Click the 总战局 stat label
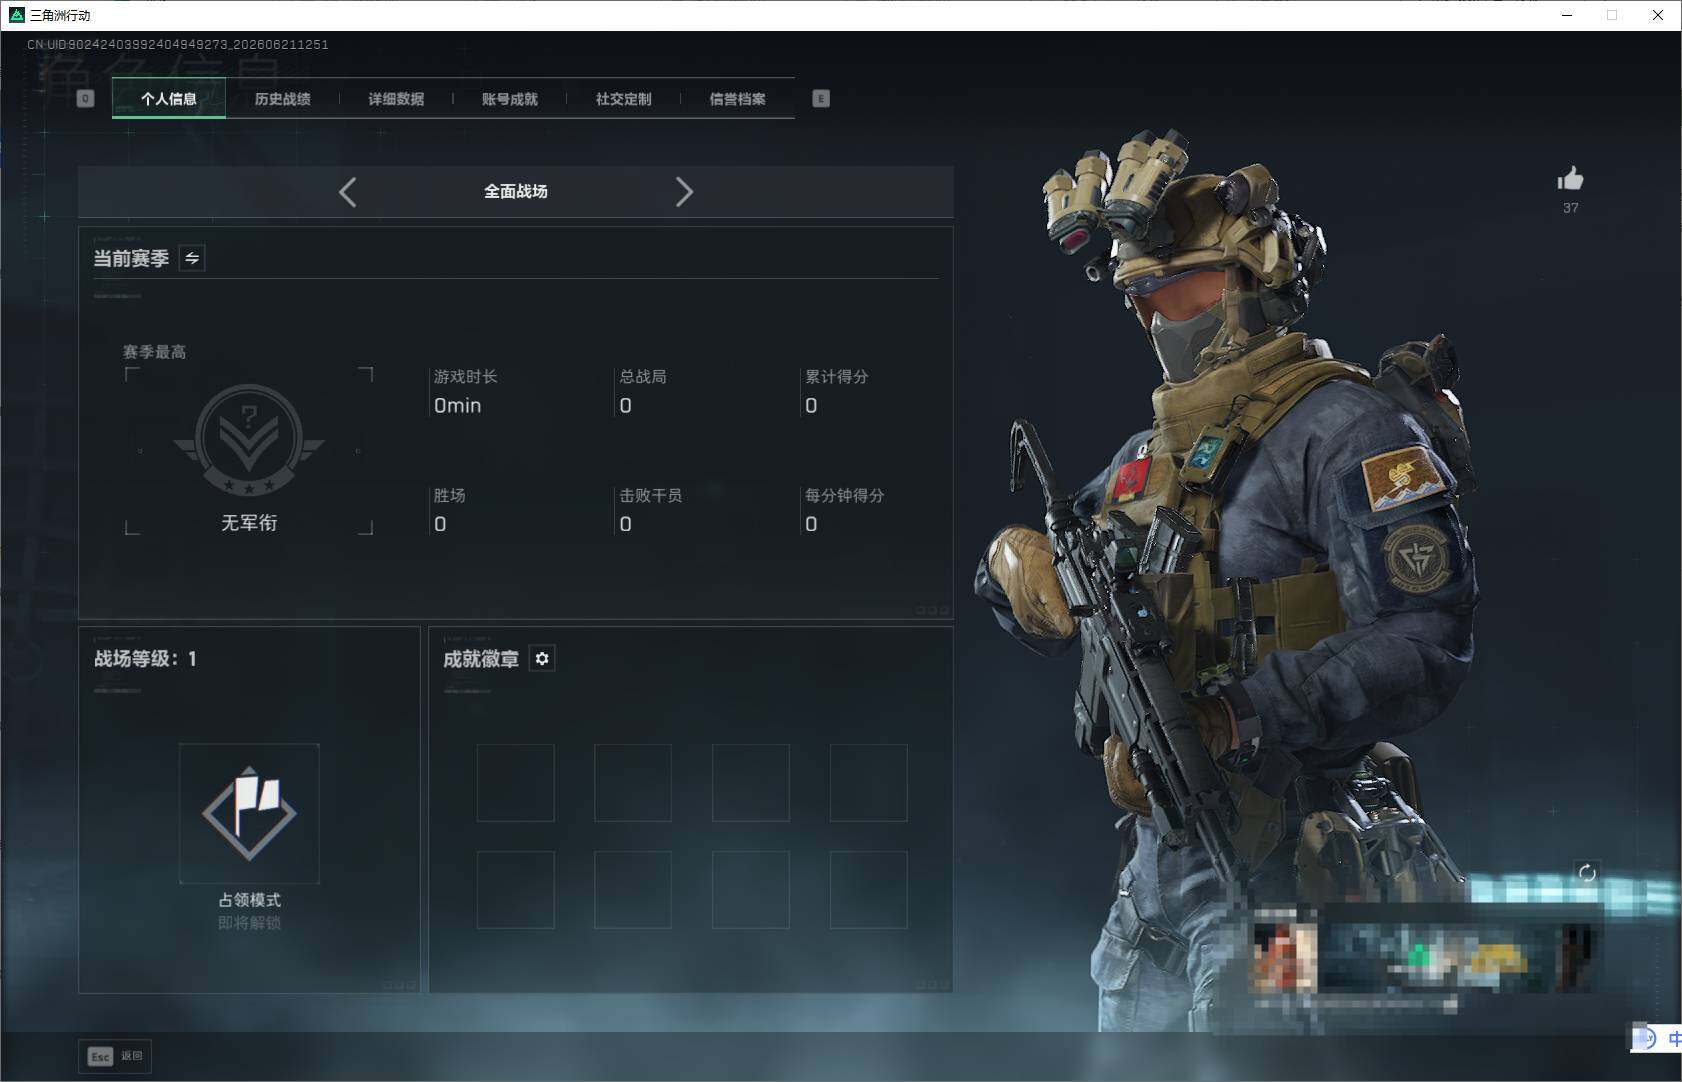 643,377
